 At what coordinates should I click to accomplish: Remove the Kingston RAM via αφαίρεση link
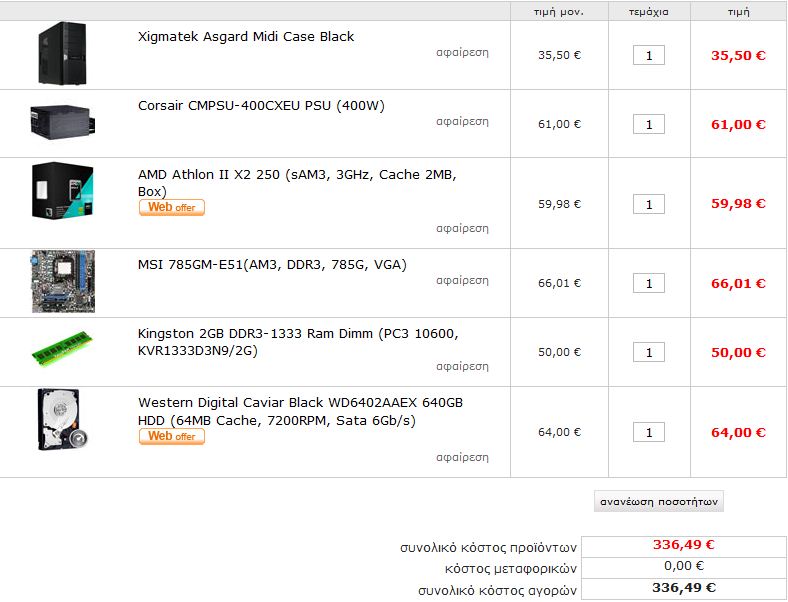tap(462, 367)
